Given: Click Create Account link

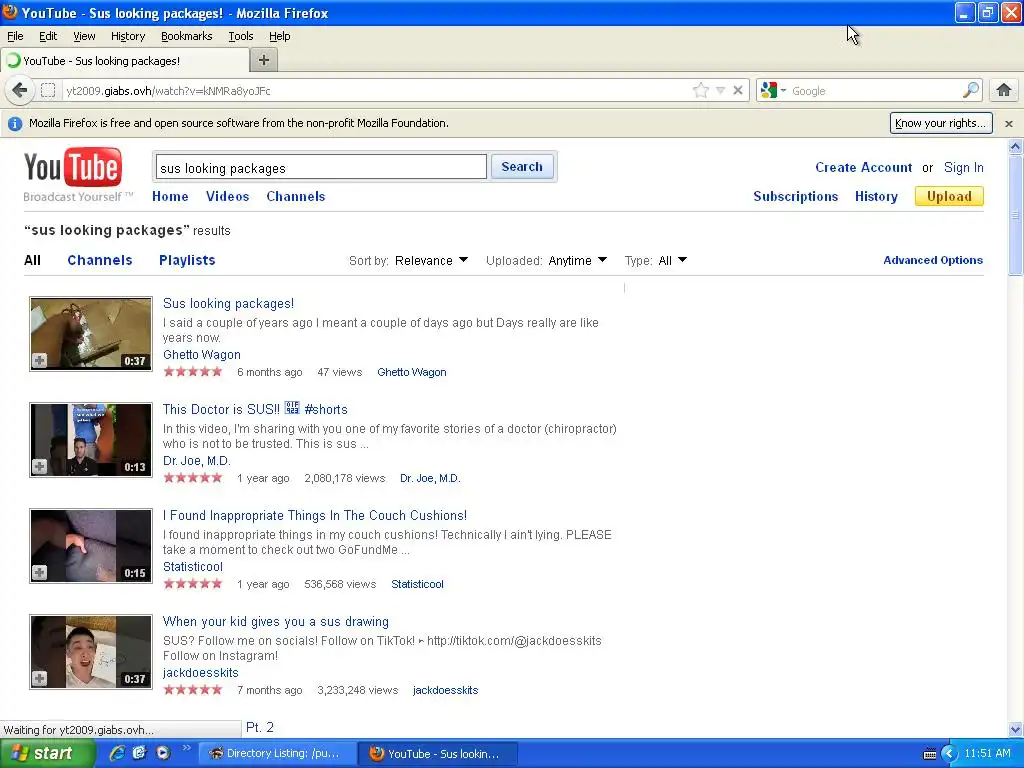Looking at the screenshot, I should [863, 167].
